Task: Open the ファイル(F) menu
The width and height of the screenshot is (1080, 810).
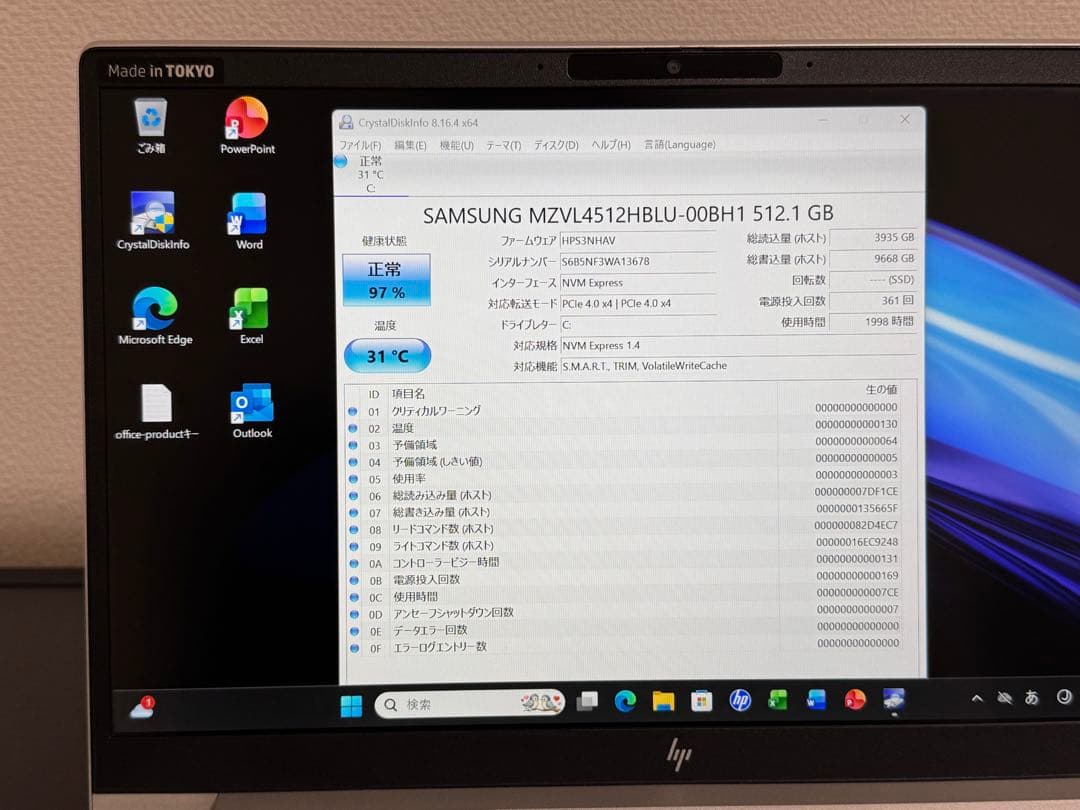Action: pos(360,145)
